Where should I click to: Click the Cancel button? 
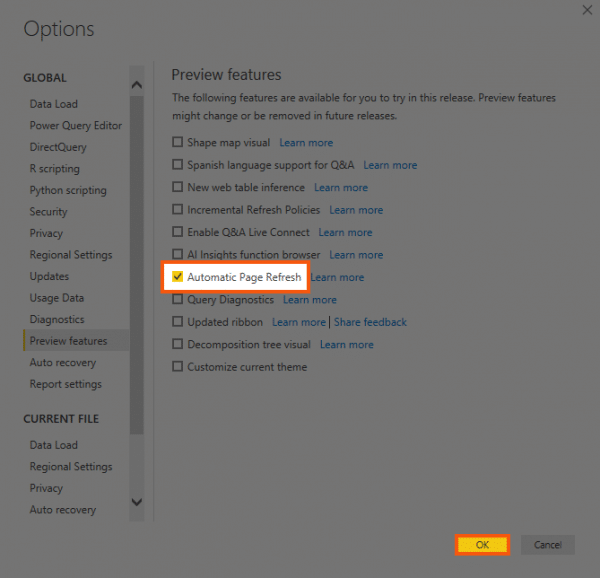point(548,545)
